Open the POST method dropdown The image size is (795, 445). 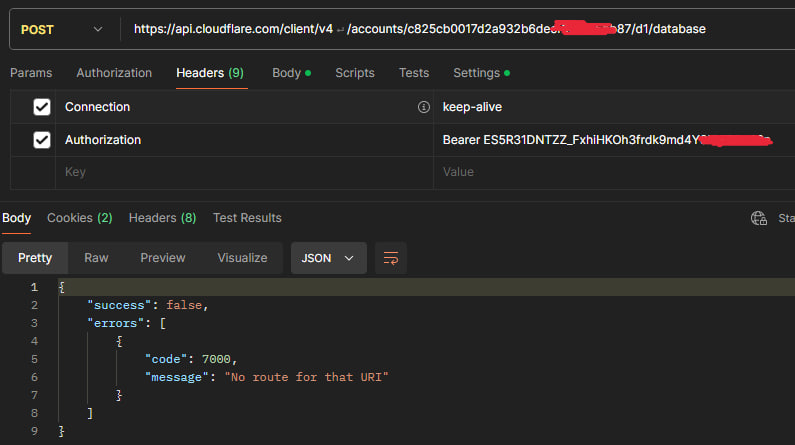(62, 29)
